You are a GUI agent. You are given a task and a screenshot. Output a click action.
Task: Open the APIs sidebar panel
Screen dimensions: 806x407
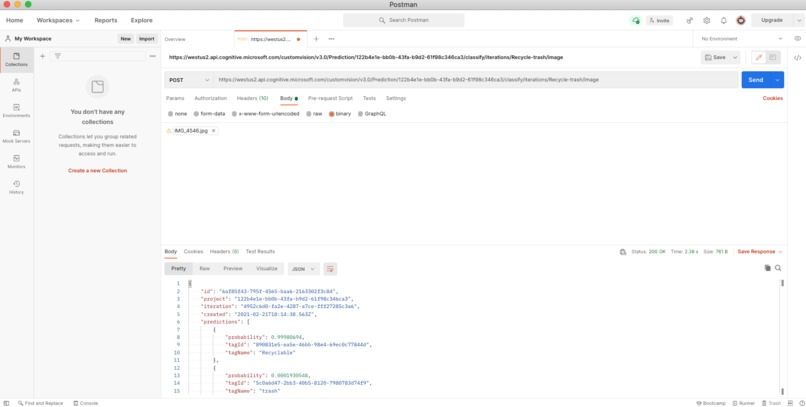(16, 85)
